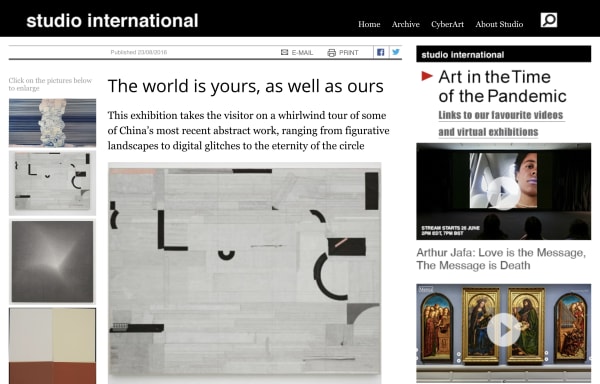Open About Studio page

click(x=499, y=24)
